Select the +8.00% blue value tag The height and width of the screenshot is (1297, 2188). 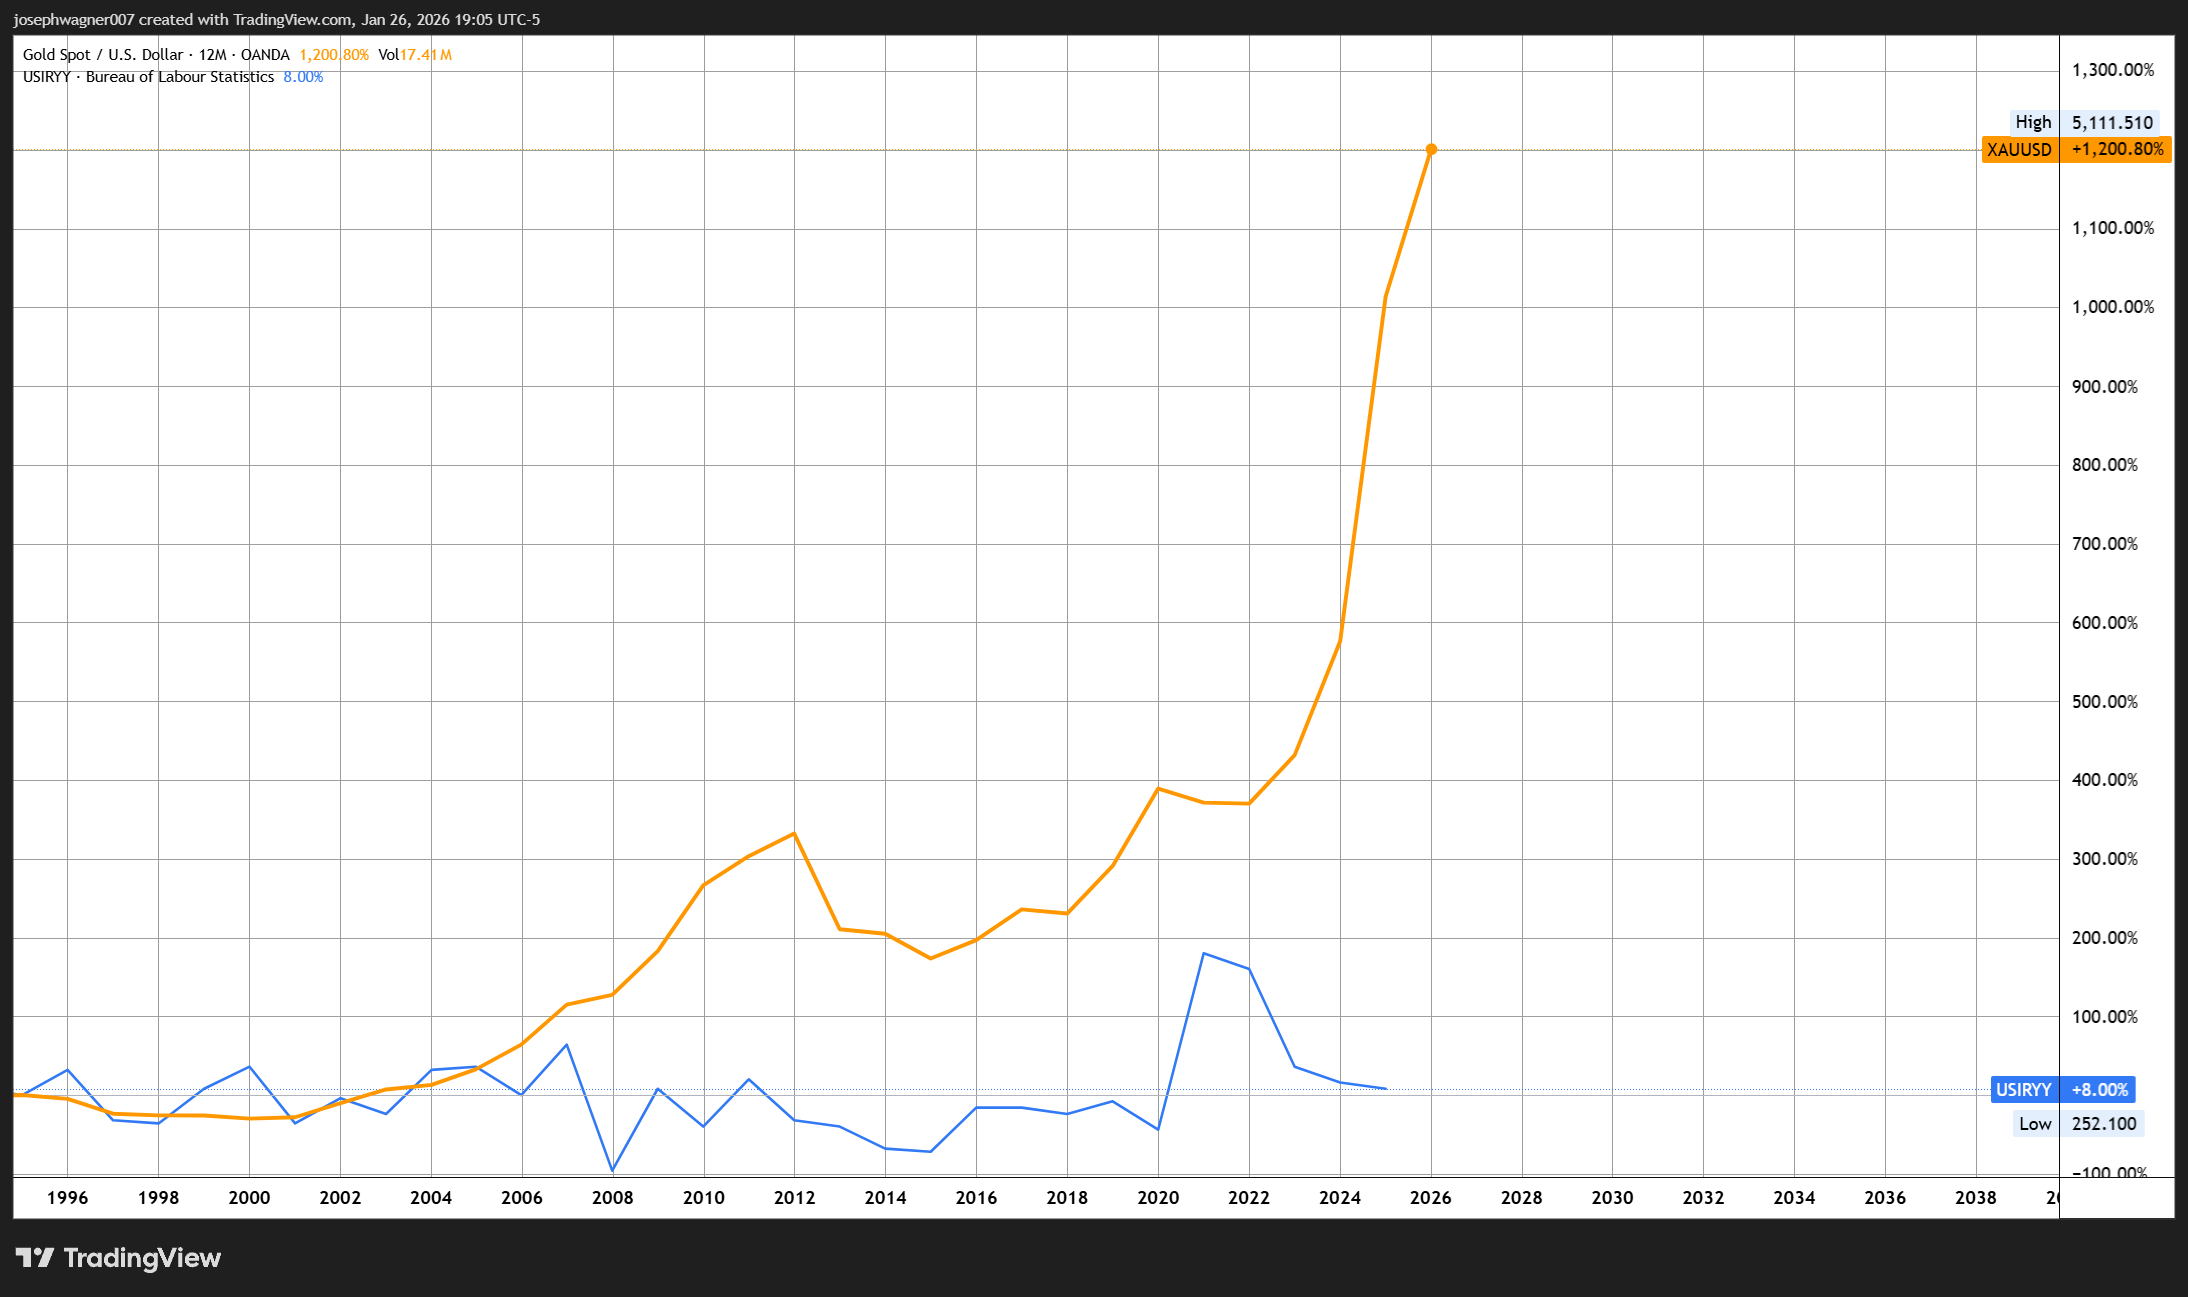coord(2099,1090)
